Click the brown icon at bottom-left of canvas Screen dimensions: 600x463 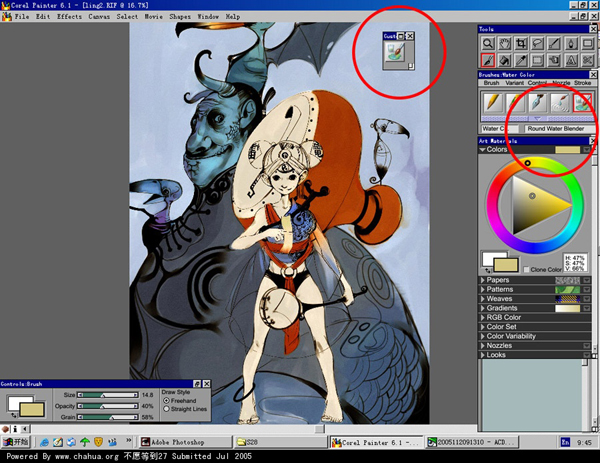(5, 429)
